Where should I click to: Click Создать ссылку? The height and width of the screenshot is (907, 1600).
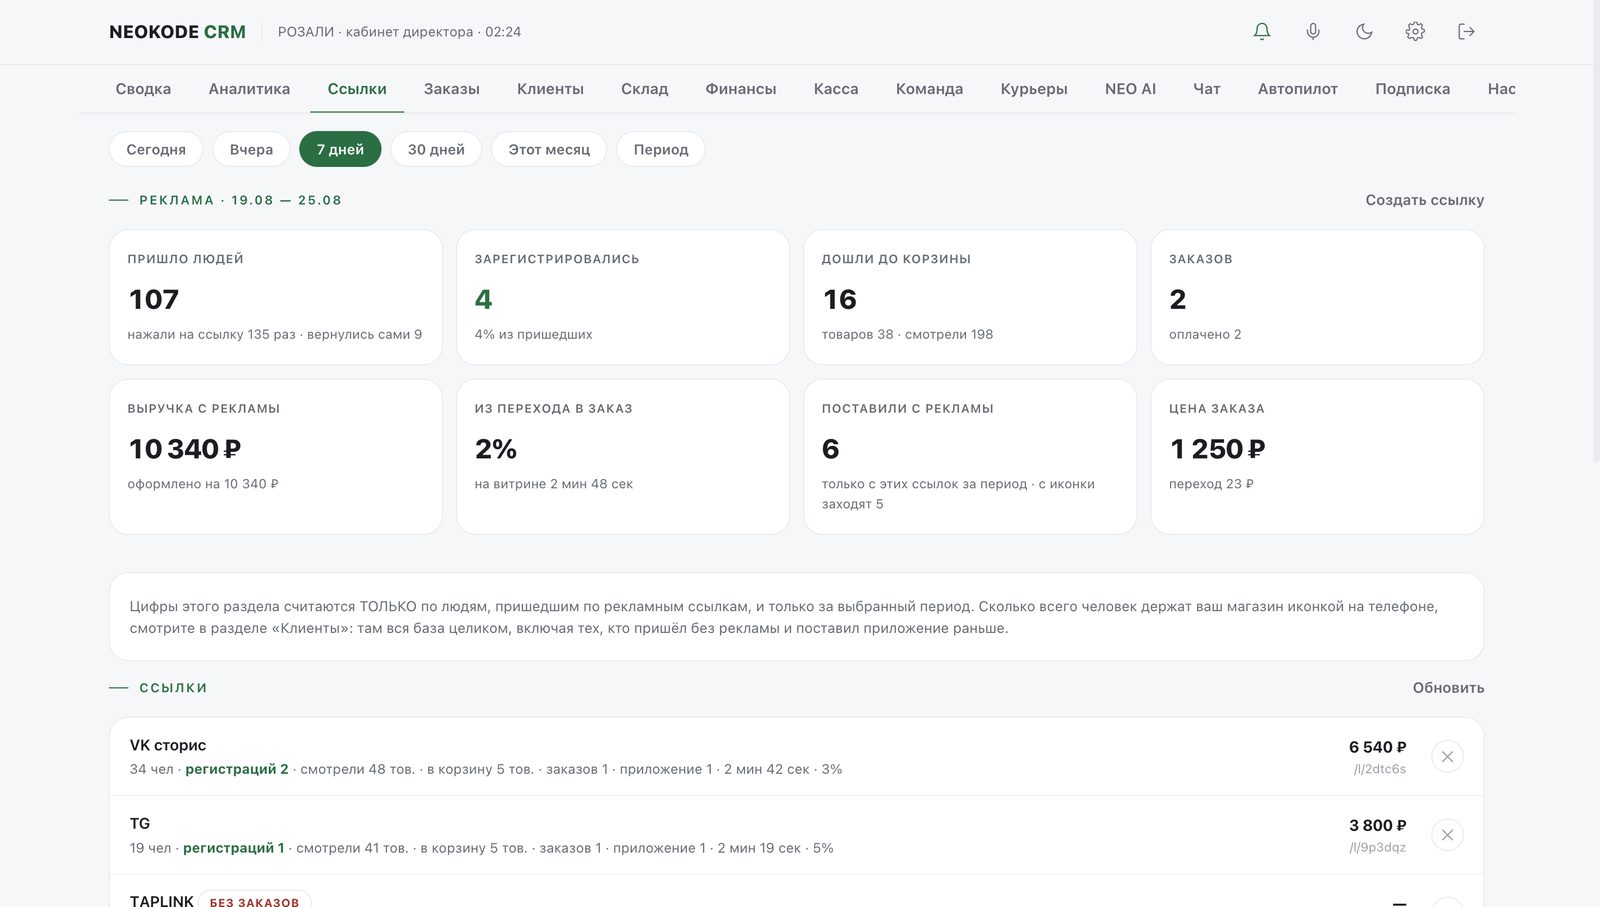[1424, 200]
